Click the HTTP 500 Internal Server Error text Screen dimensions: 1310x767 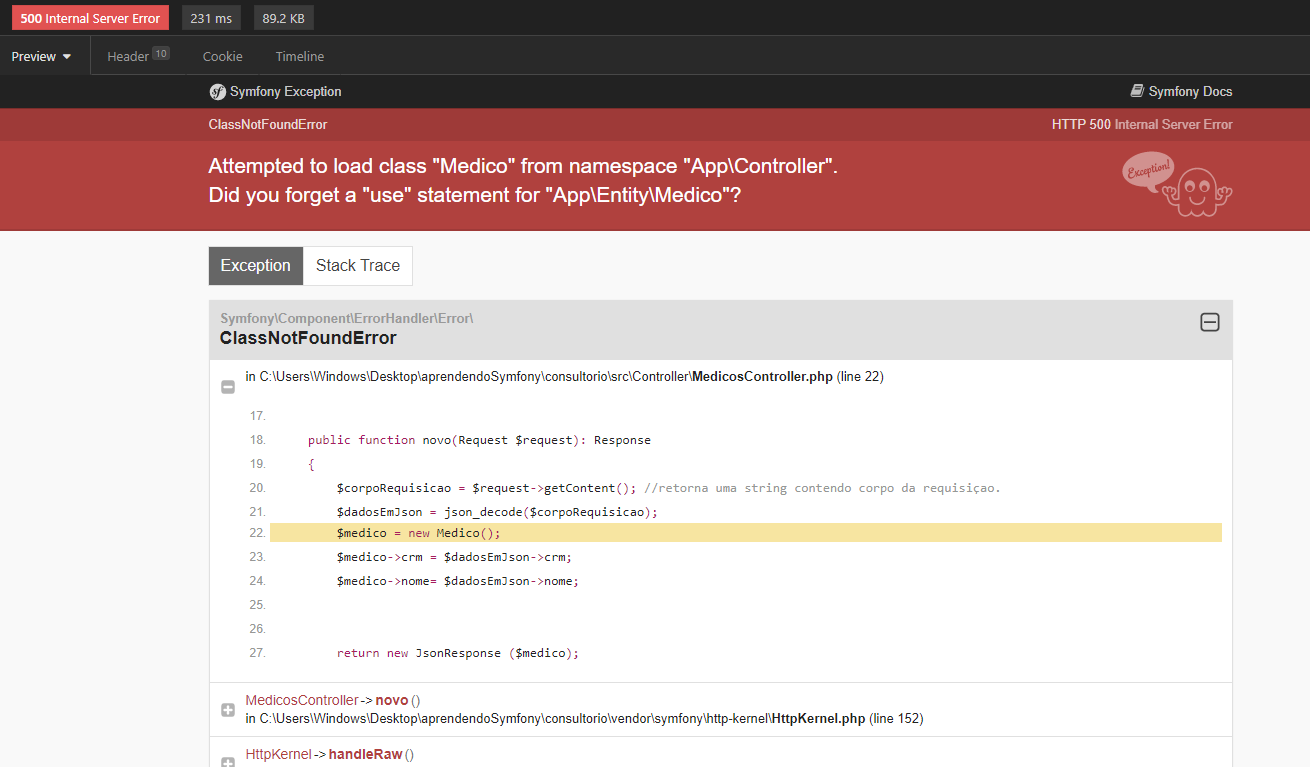tap(1142, 125)
